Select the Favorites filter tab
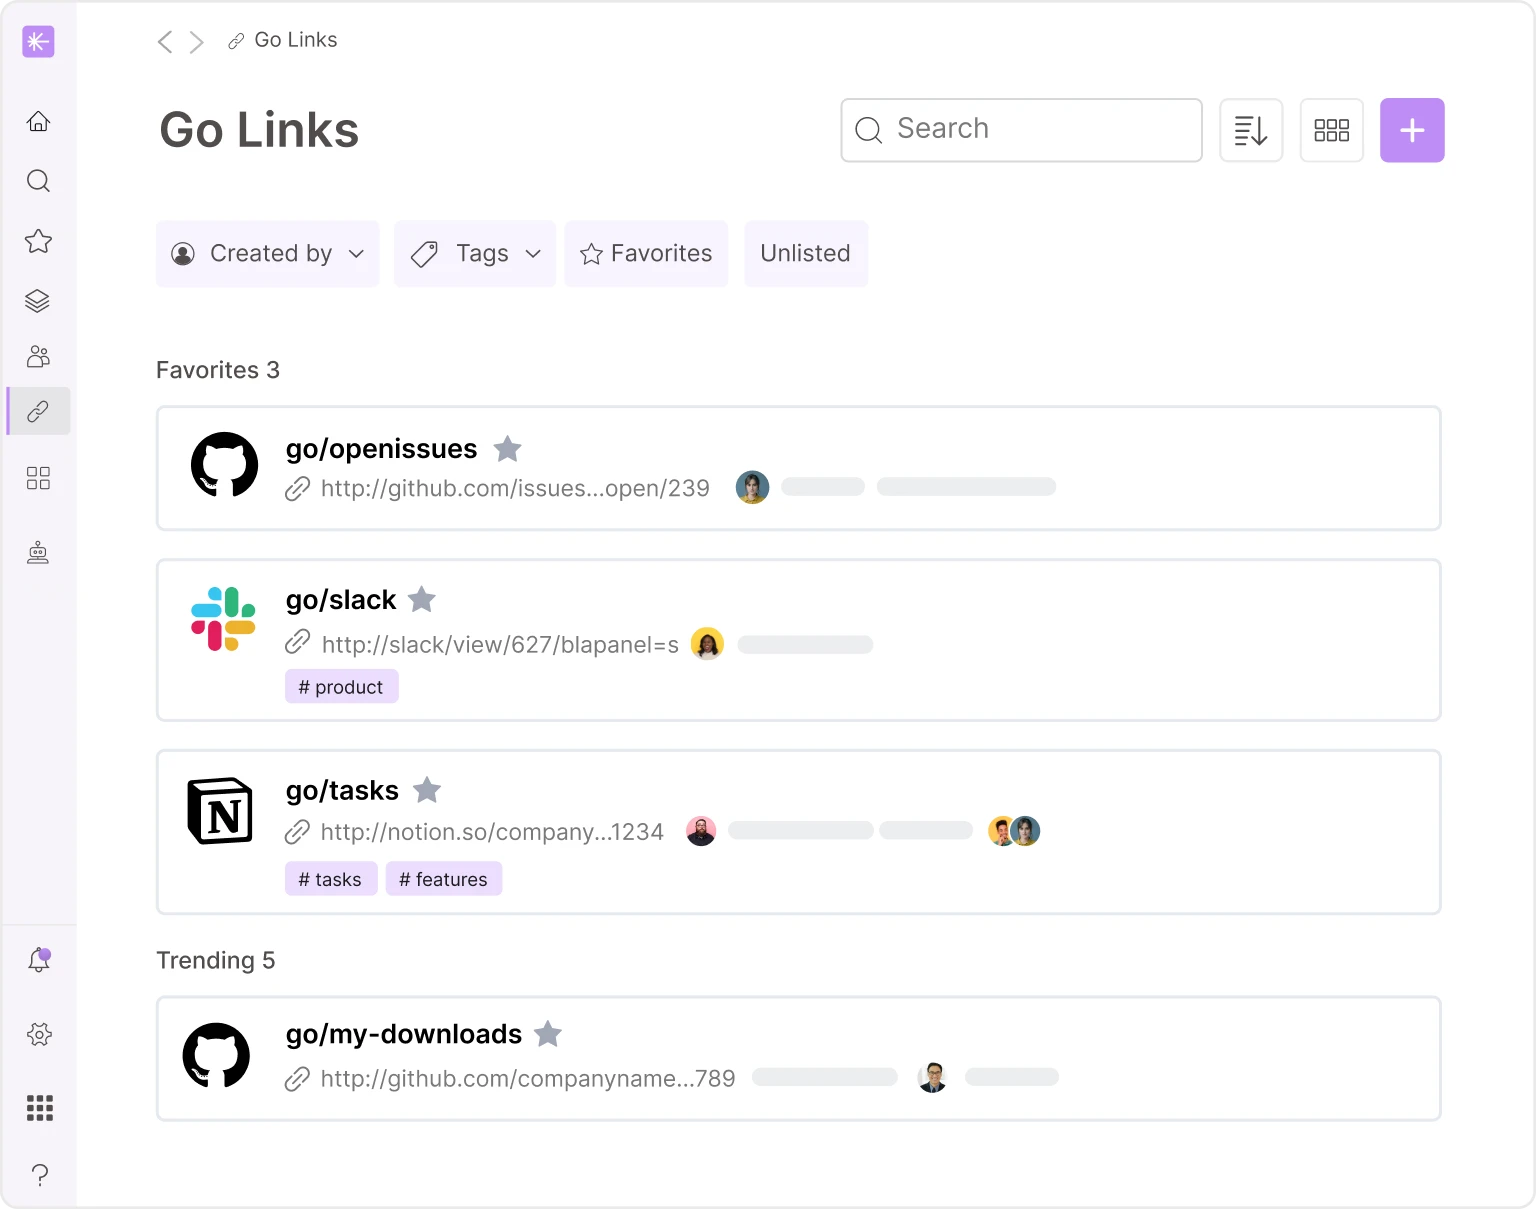This screenshot has width=1536, height=1209. point(646,253)
